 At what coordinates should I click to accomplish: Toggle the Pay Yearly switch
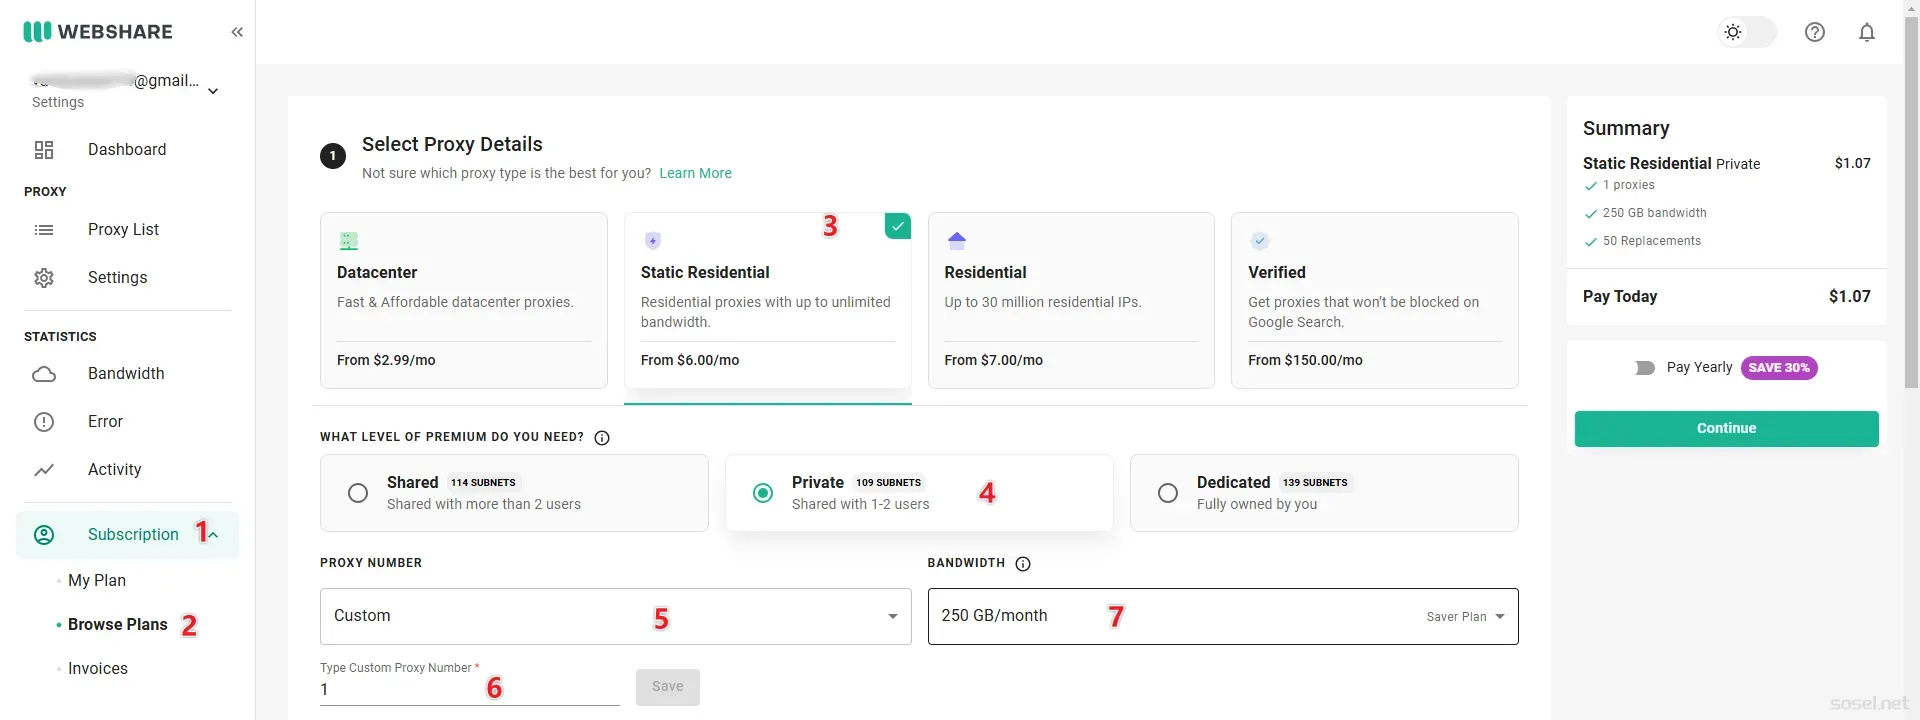coord(1645,368)
